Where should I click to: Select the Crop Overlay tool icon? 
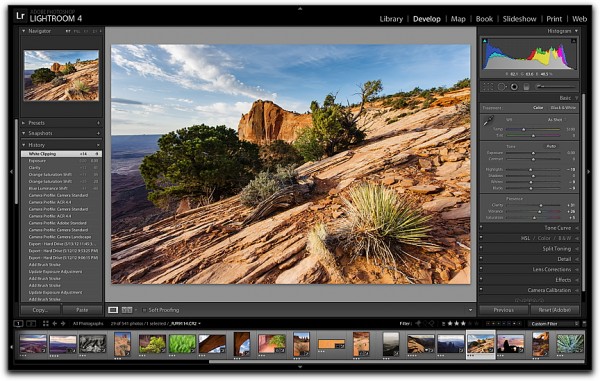(488, 87)
